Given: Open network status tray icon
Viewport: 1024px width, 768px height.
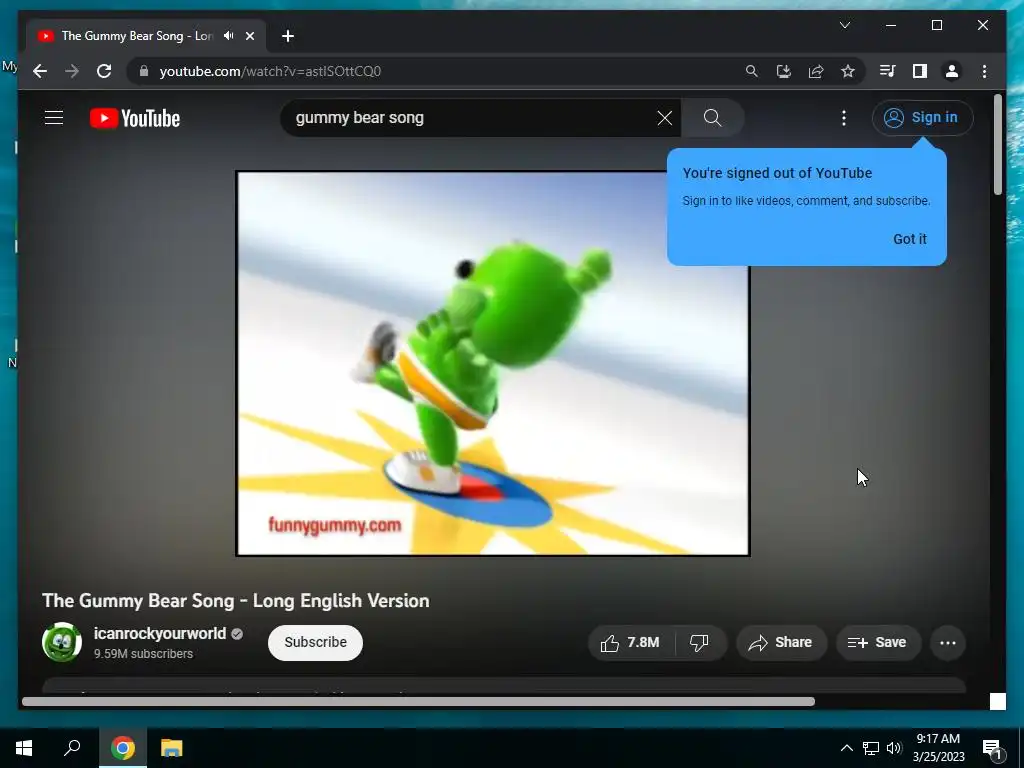Looking at the screenshot, I should [x=871, y=748].
